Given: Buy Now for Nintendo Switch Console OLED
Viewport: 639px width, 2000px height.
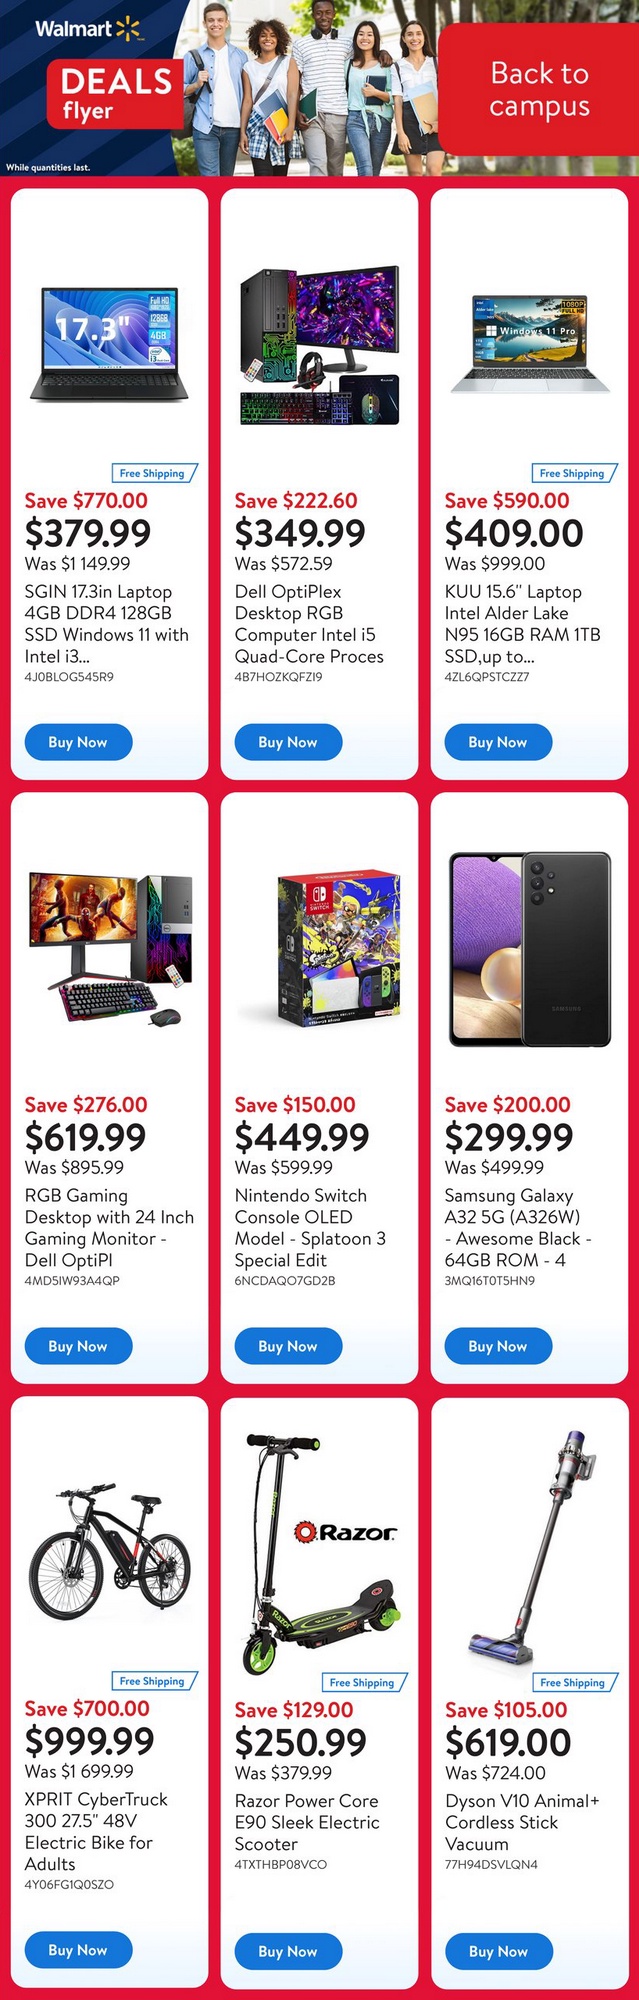Looking at the screenshot, I should [288, 1346].
